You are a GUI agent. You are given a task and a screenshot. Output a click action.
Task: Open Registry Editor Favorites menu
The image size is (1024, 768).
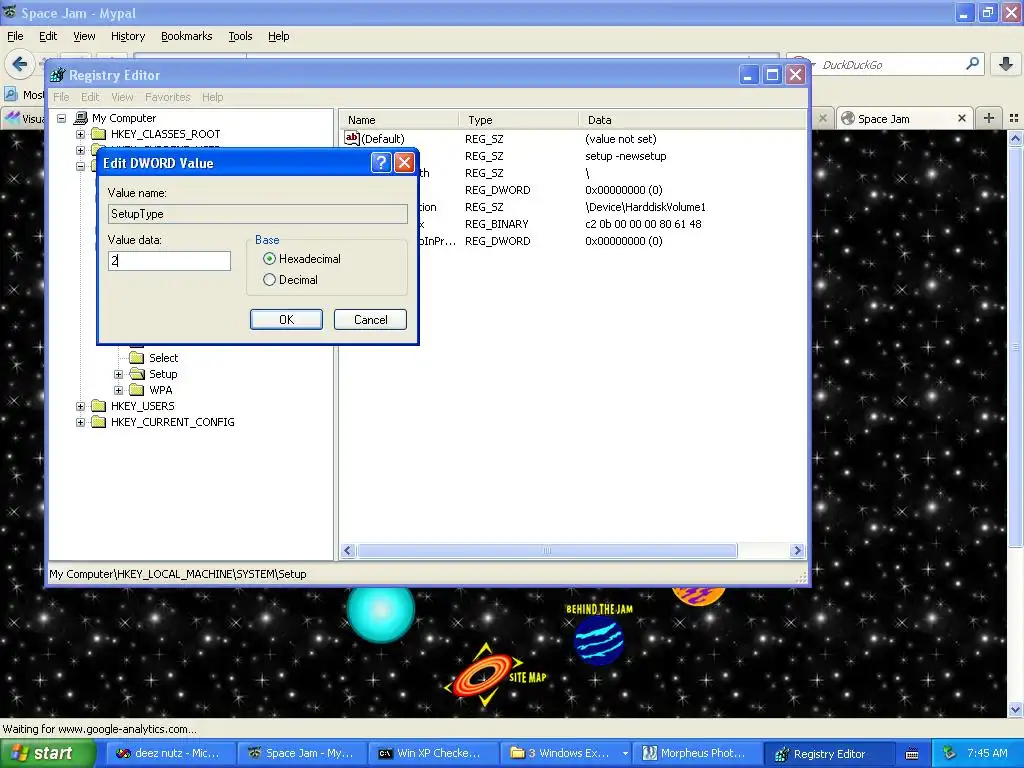pyautogui.click(x=168, y=97)
